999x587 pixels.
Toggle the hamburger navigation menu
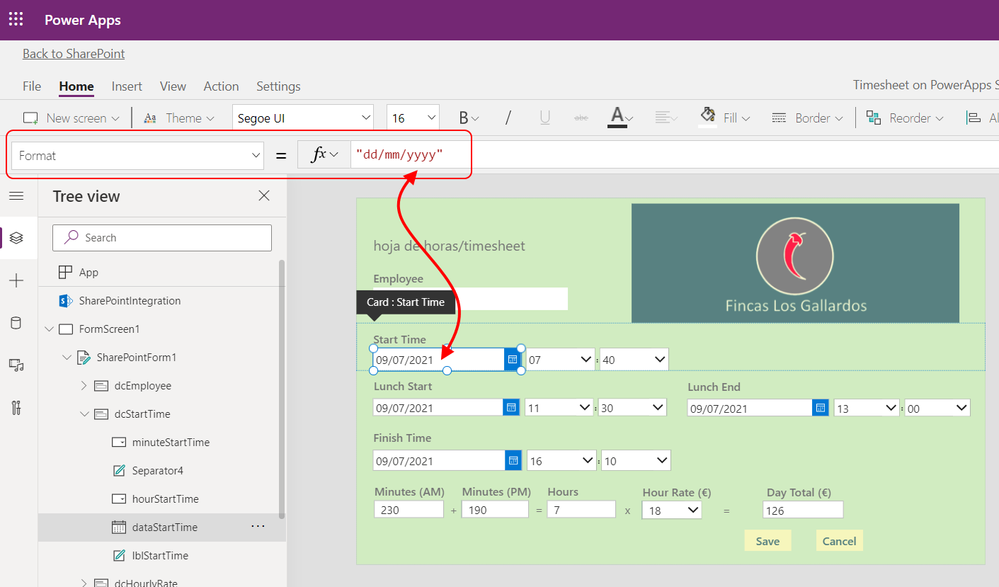click(x=17, y=196)
